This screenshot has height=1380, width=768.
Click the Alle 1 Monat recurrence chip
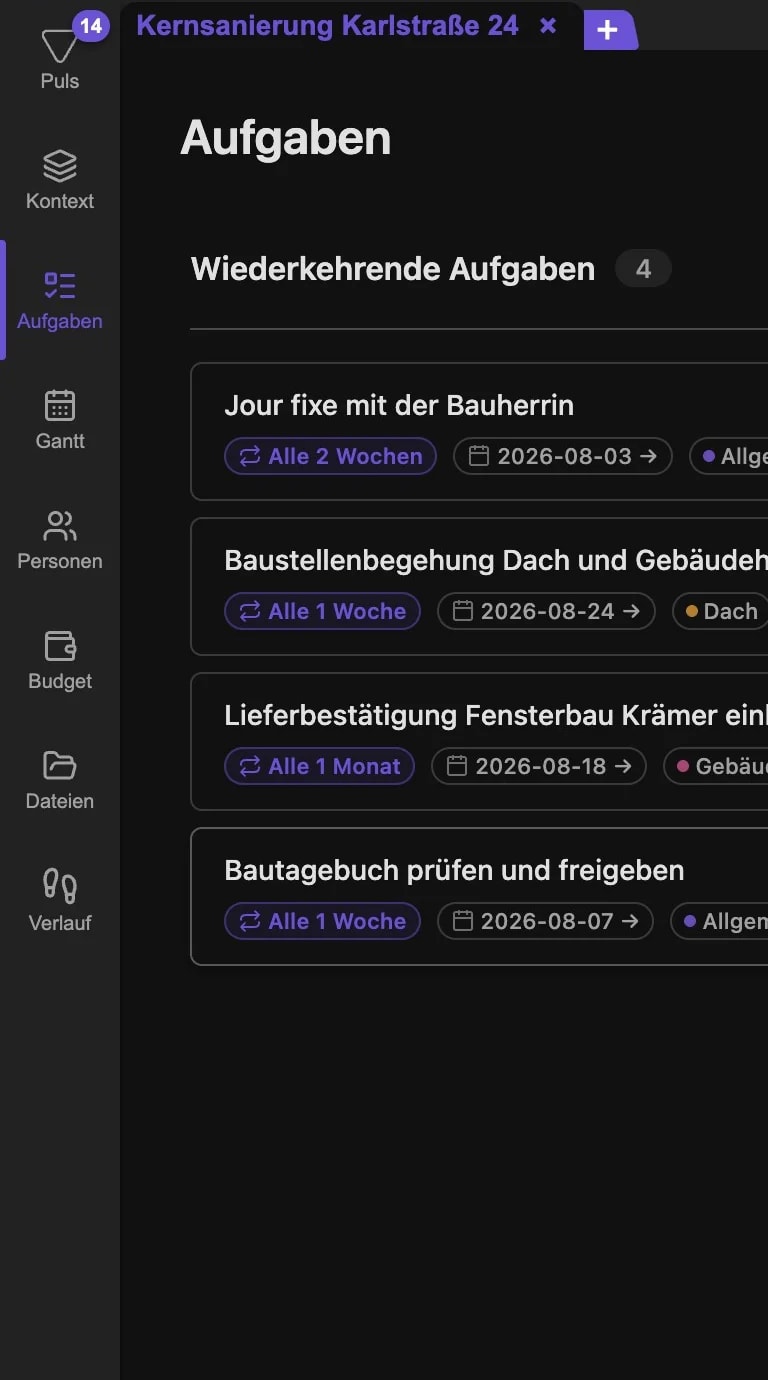319,766
